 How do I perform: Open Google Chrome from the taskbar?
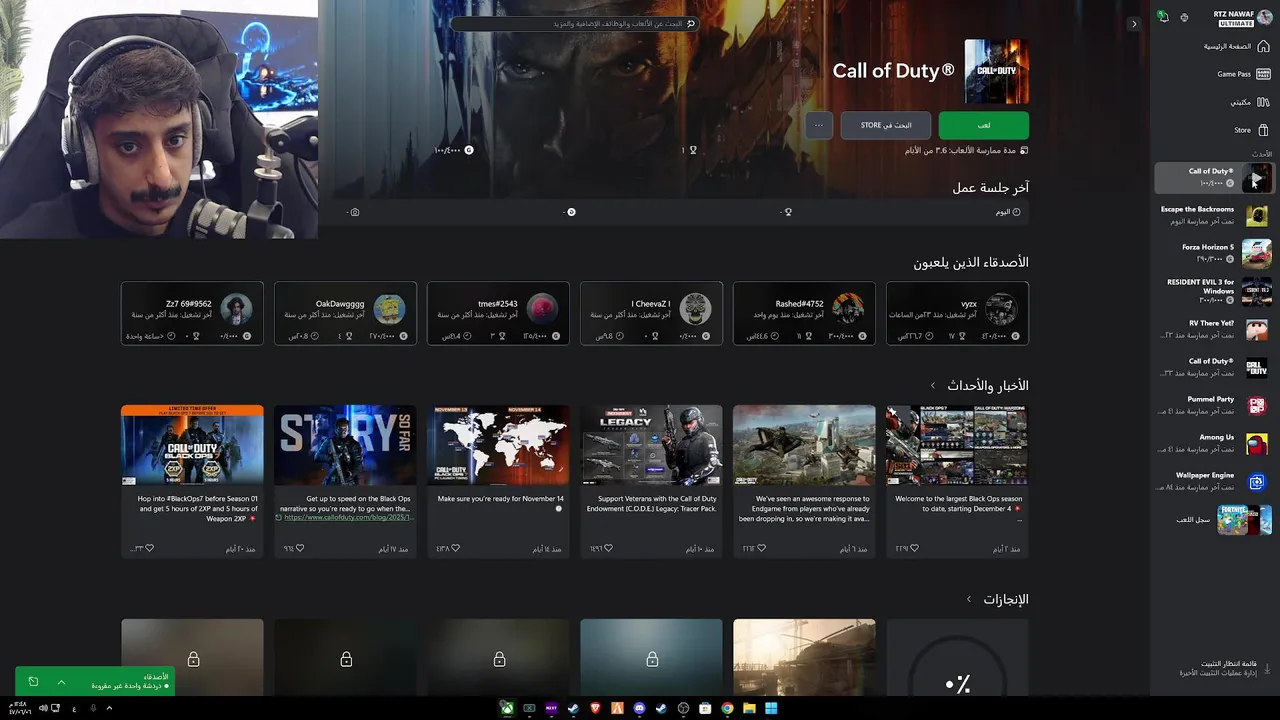[727, 708]
